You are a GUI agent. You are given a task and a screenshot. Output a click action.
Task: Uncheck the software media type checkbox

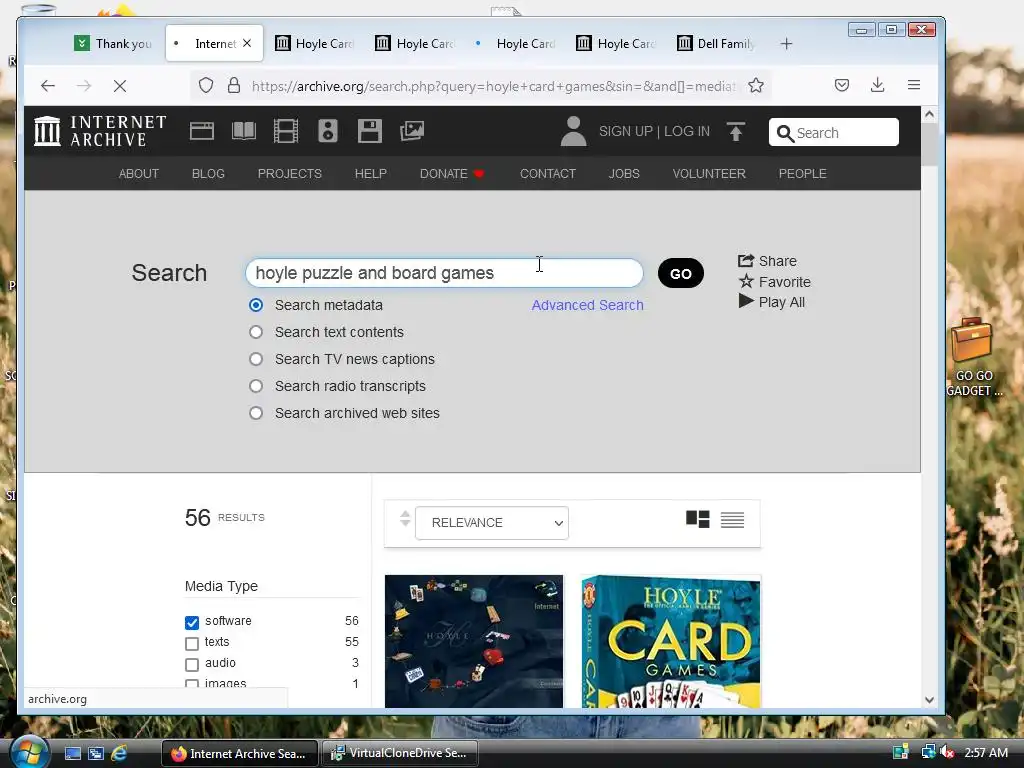coord(191,622)
